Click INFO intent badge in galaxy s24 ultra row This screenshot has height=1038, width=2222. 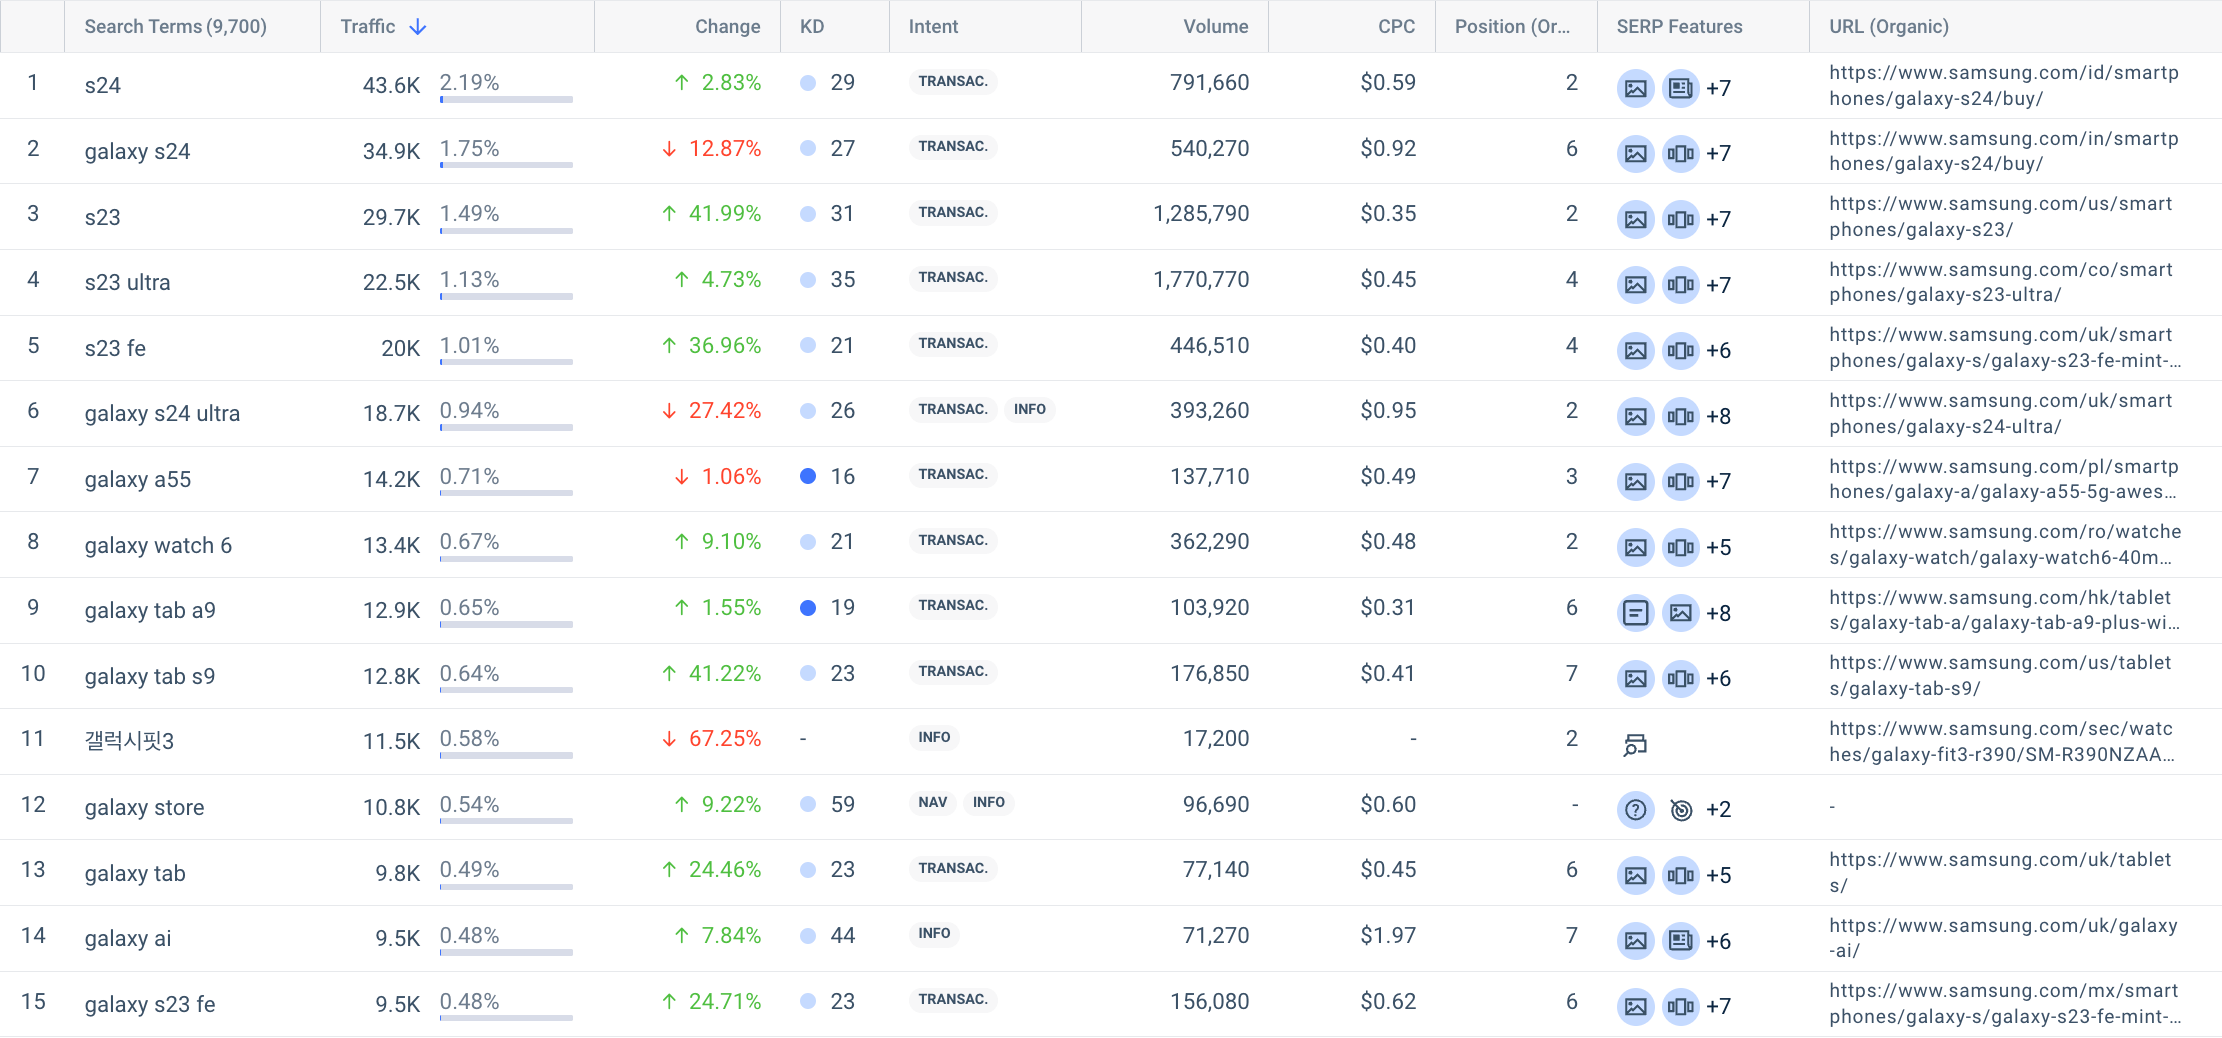[x=1029, y=409]
